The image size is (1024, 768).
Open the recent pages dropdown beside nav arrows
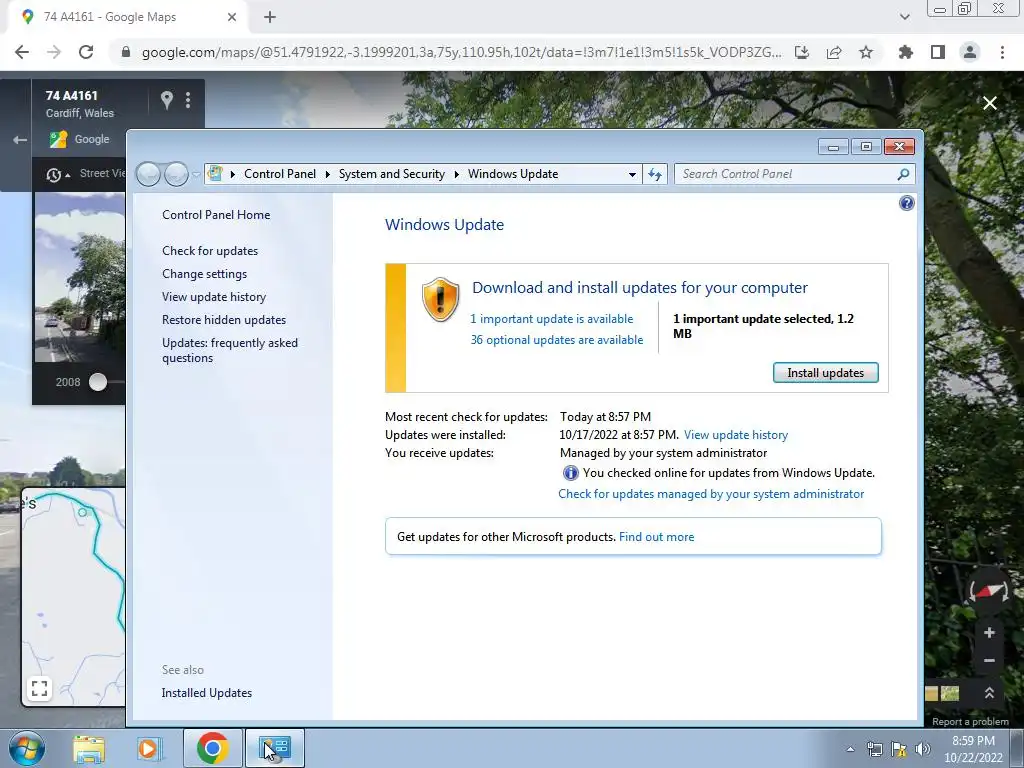point(196,174)
